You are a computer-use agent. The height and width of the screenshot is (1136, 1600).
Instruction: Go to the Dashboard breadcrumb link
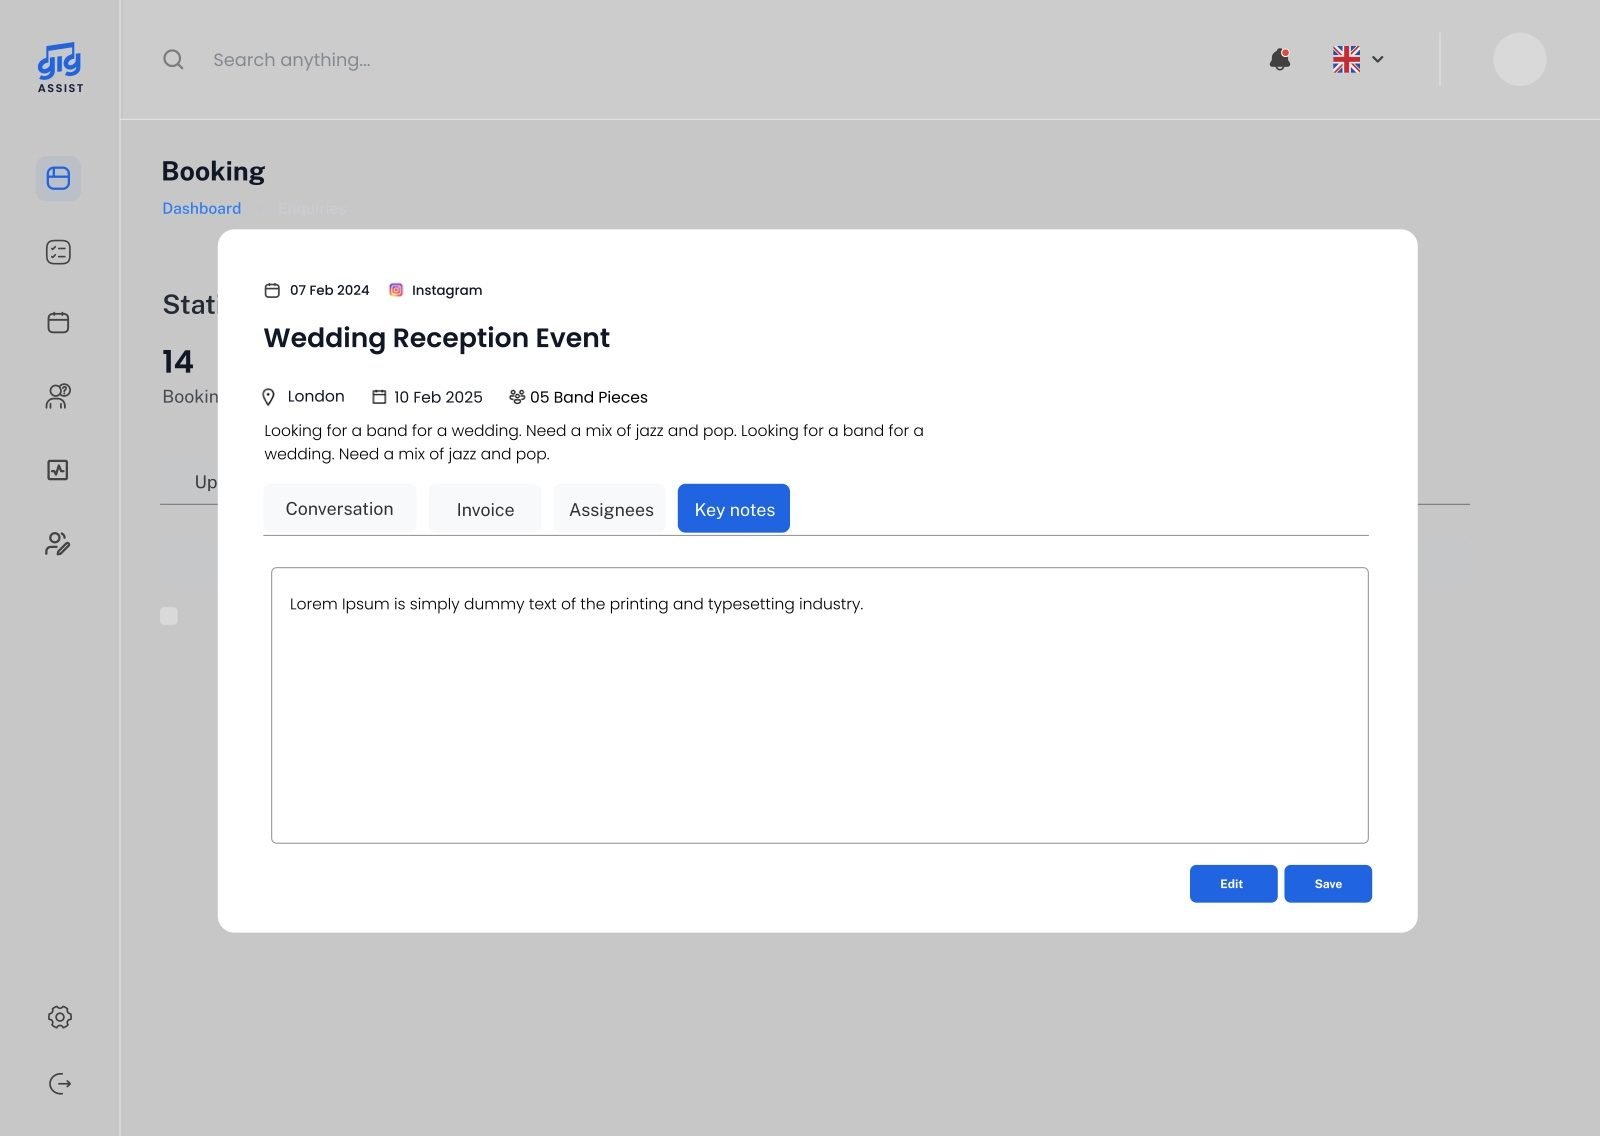pos(202,208)
